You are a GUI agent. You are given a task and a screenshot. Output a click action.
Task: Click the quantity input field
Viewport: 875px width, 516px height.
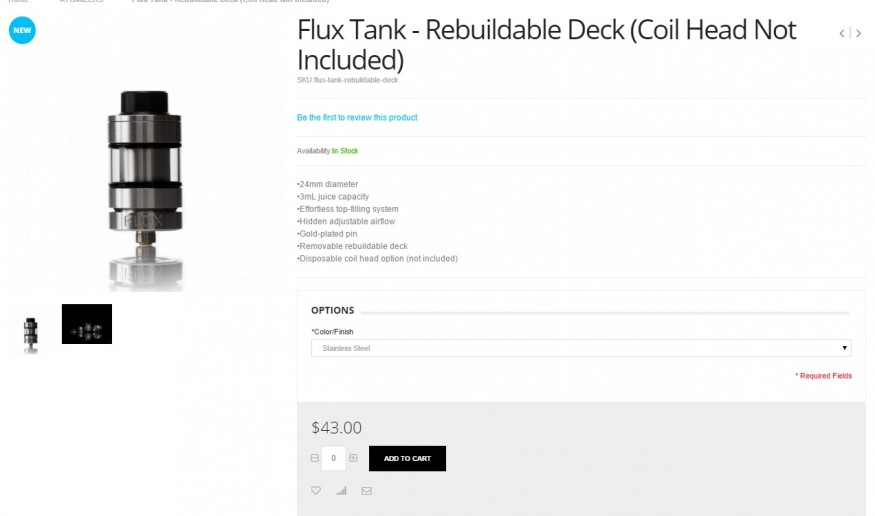point(334,458)
